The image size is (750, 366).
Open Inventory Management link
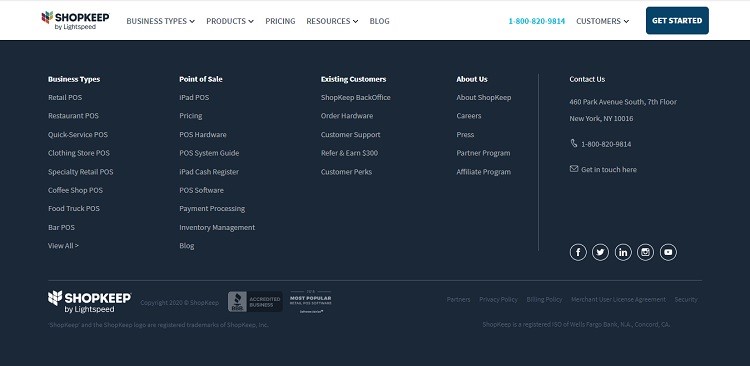(217, 227)
